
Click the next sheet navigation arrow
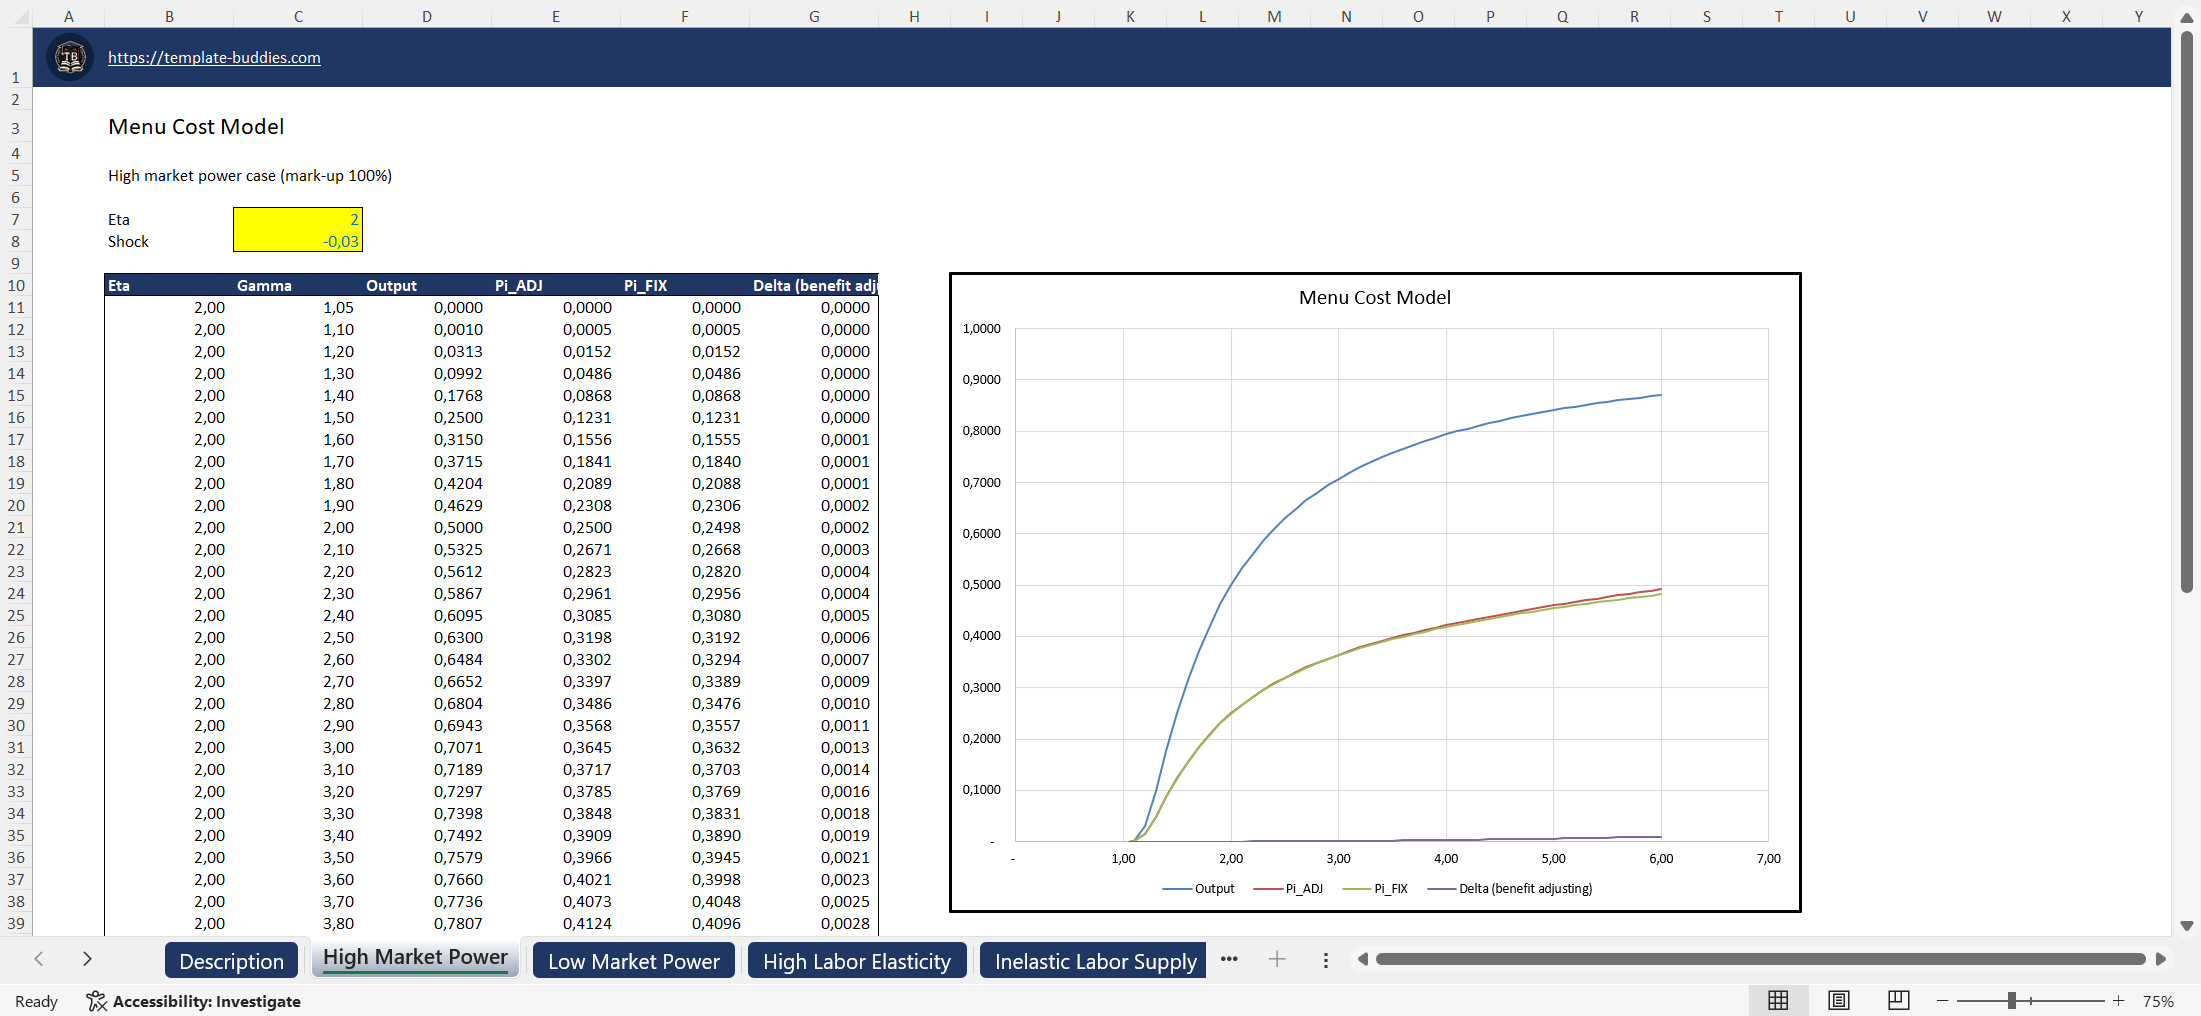point(87,959)
